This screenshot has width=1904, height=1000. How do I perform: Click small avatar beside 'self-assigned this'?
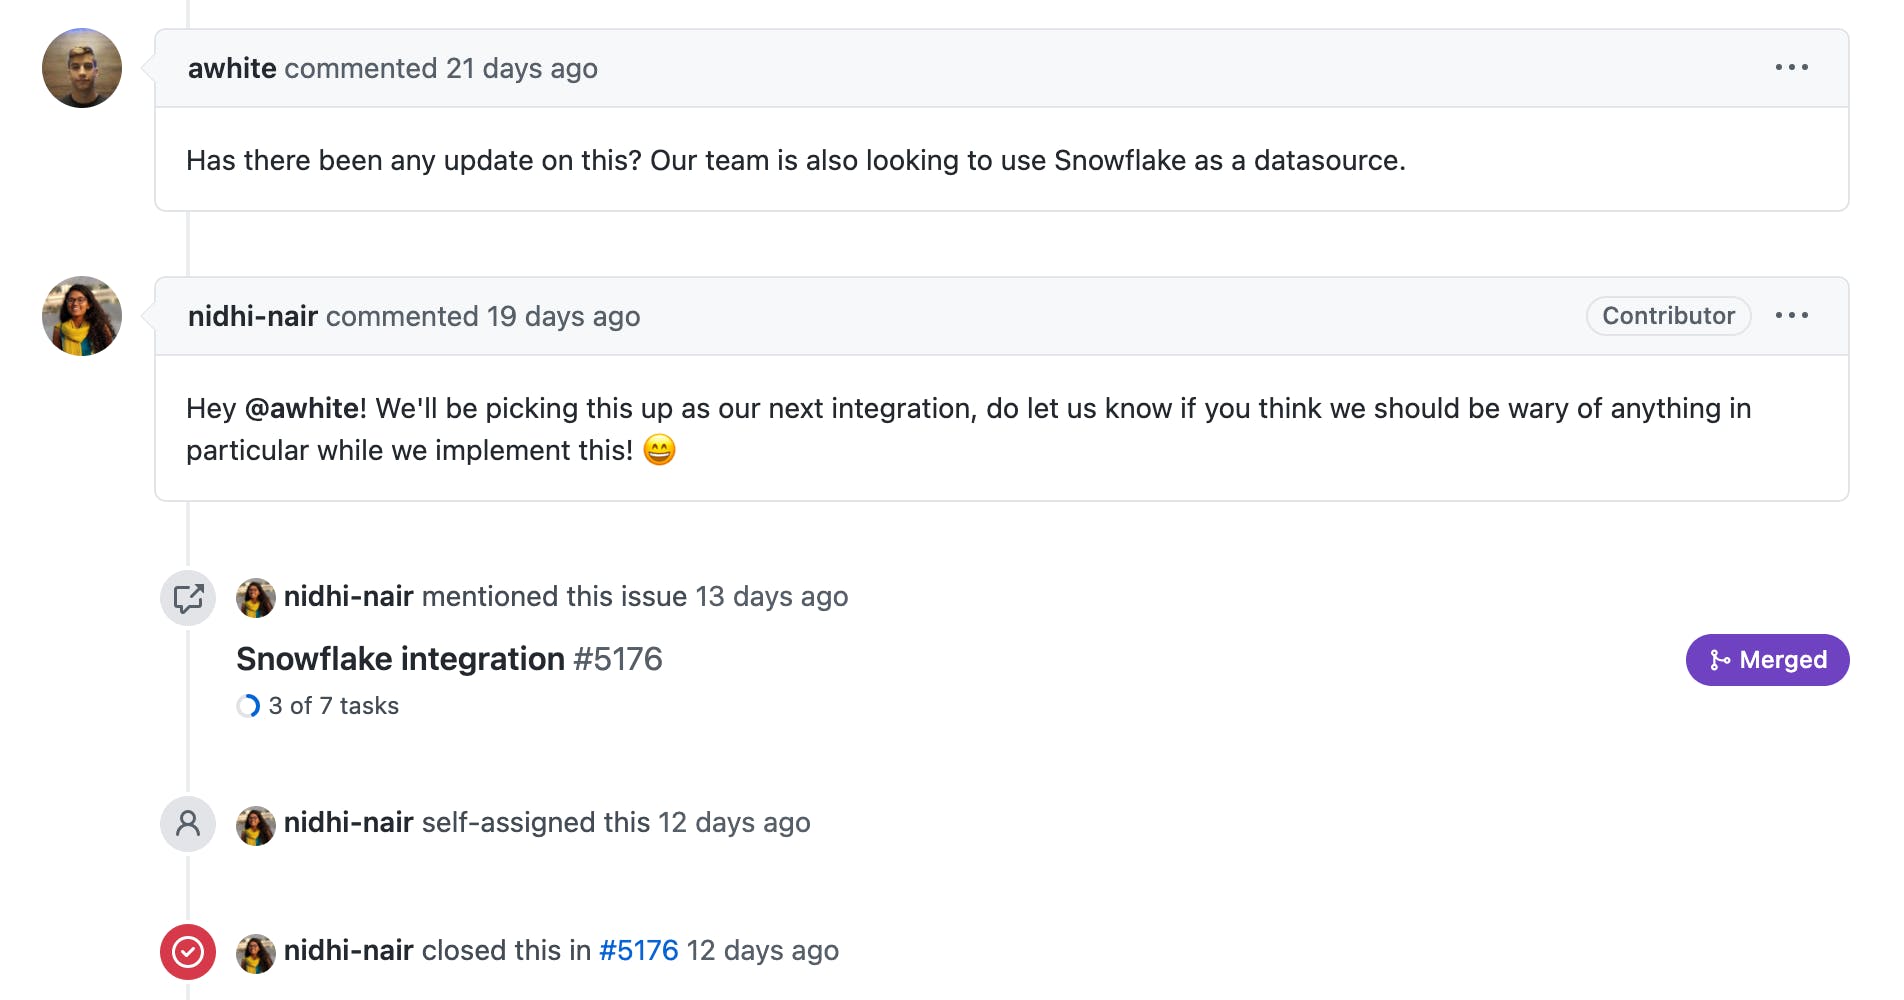(x=256, y=826)
